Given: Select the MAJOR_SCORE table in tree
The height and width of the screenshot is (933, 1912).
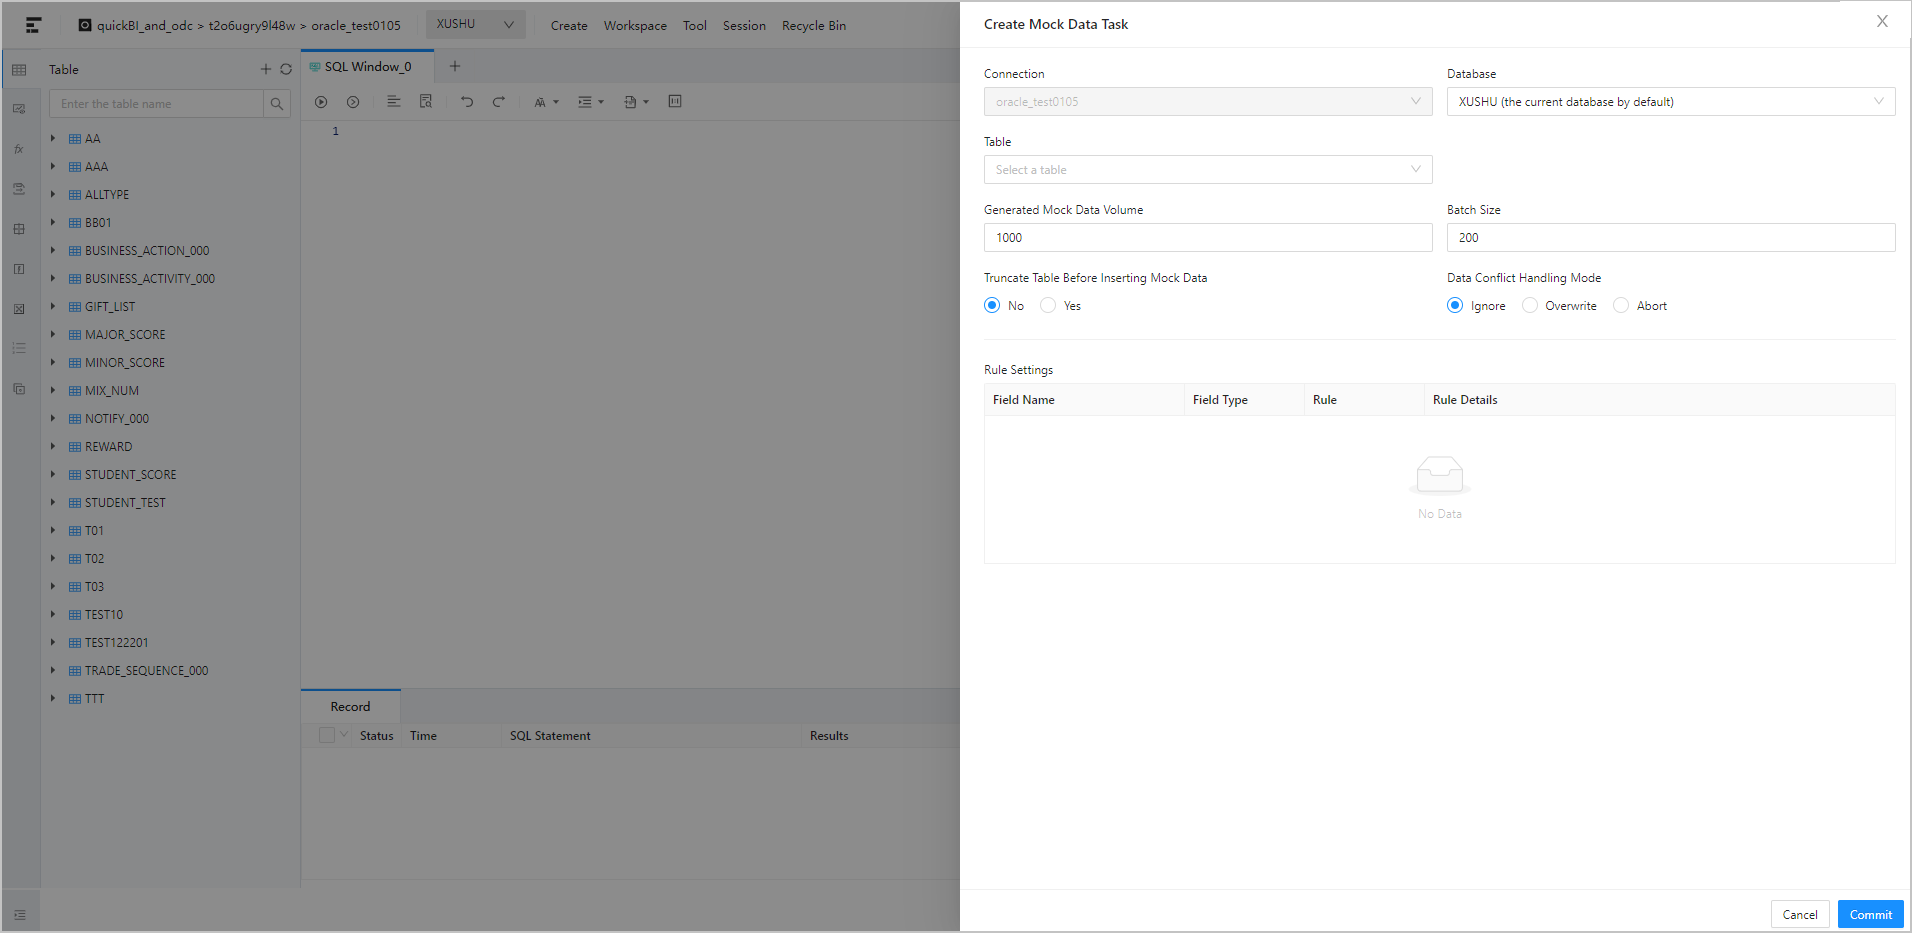Looking at the screenshot, I should 125,335.
